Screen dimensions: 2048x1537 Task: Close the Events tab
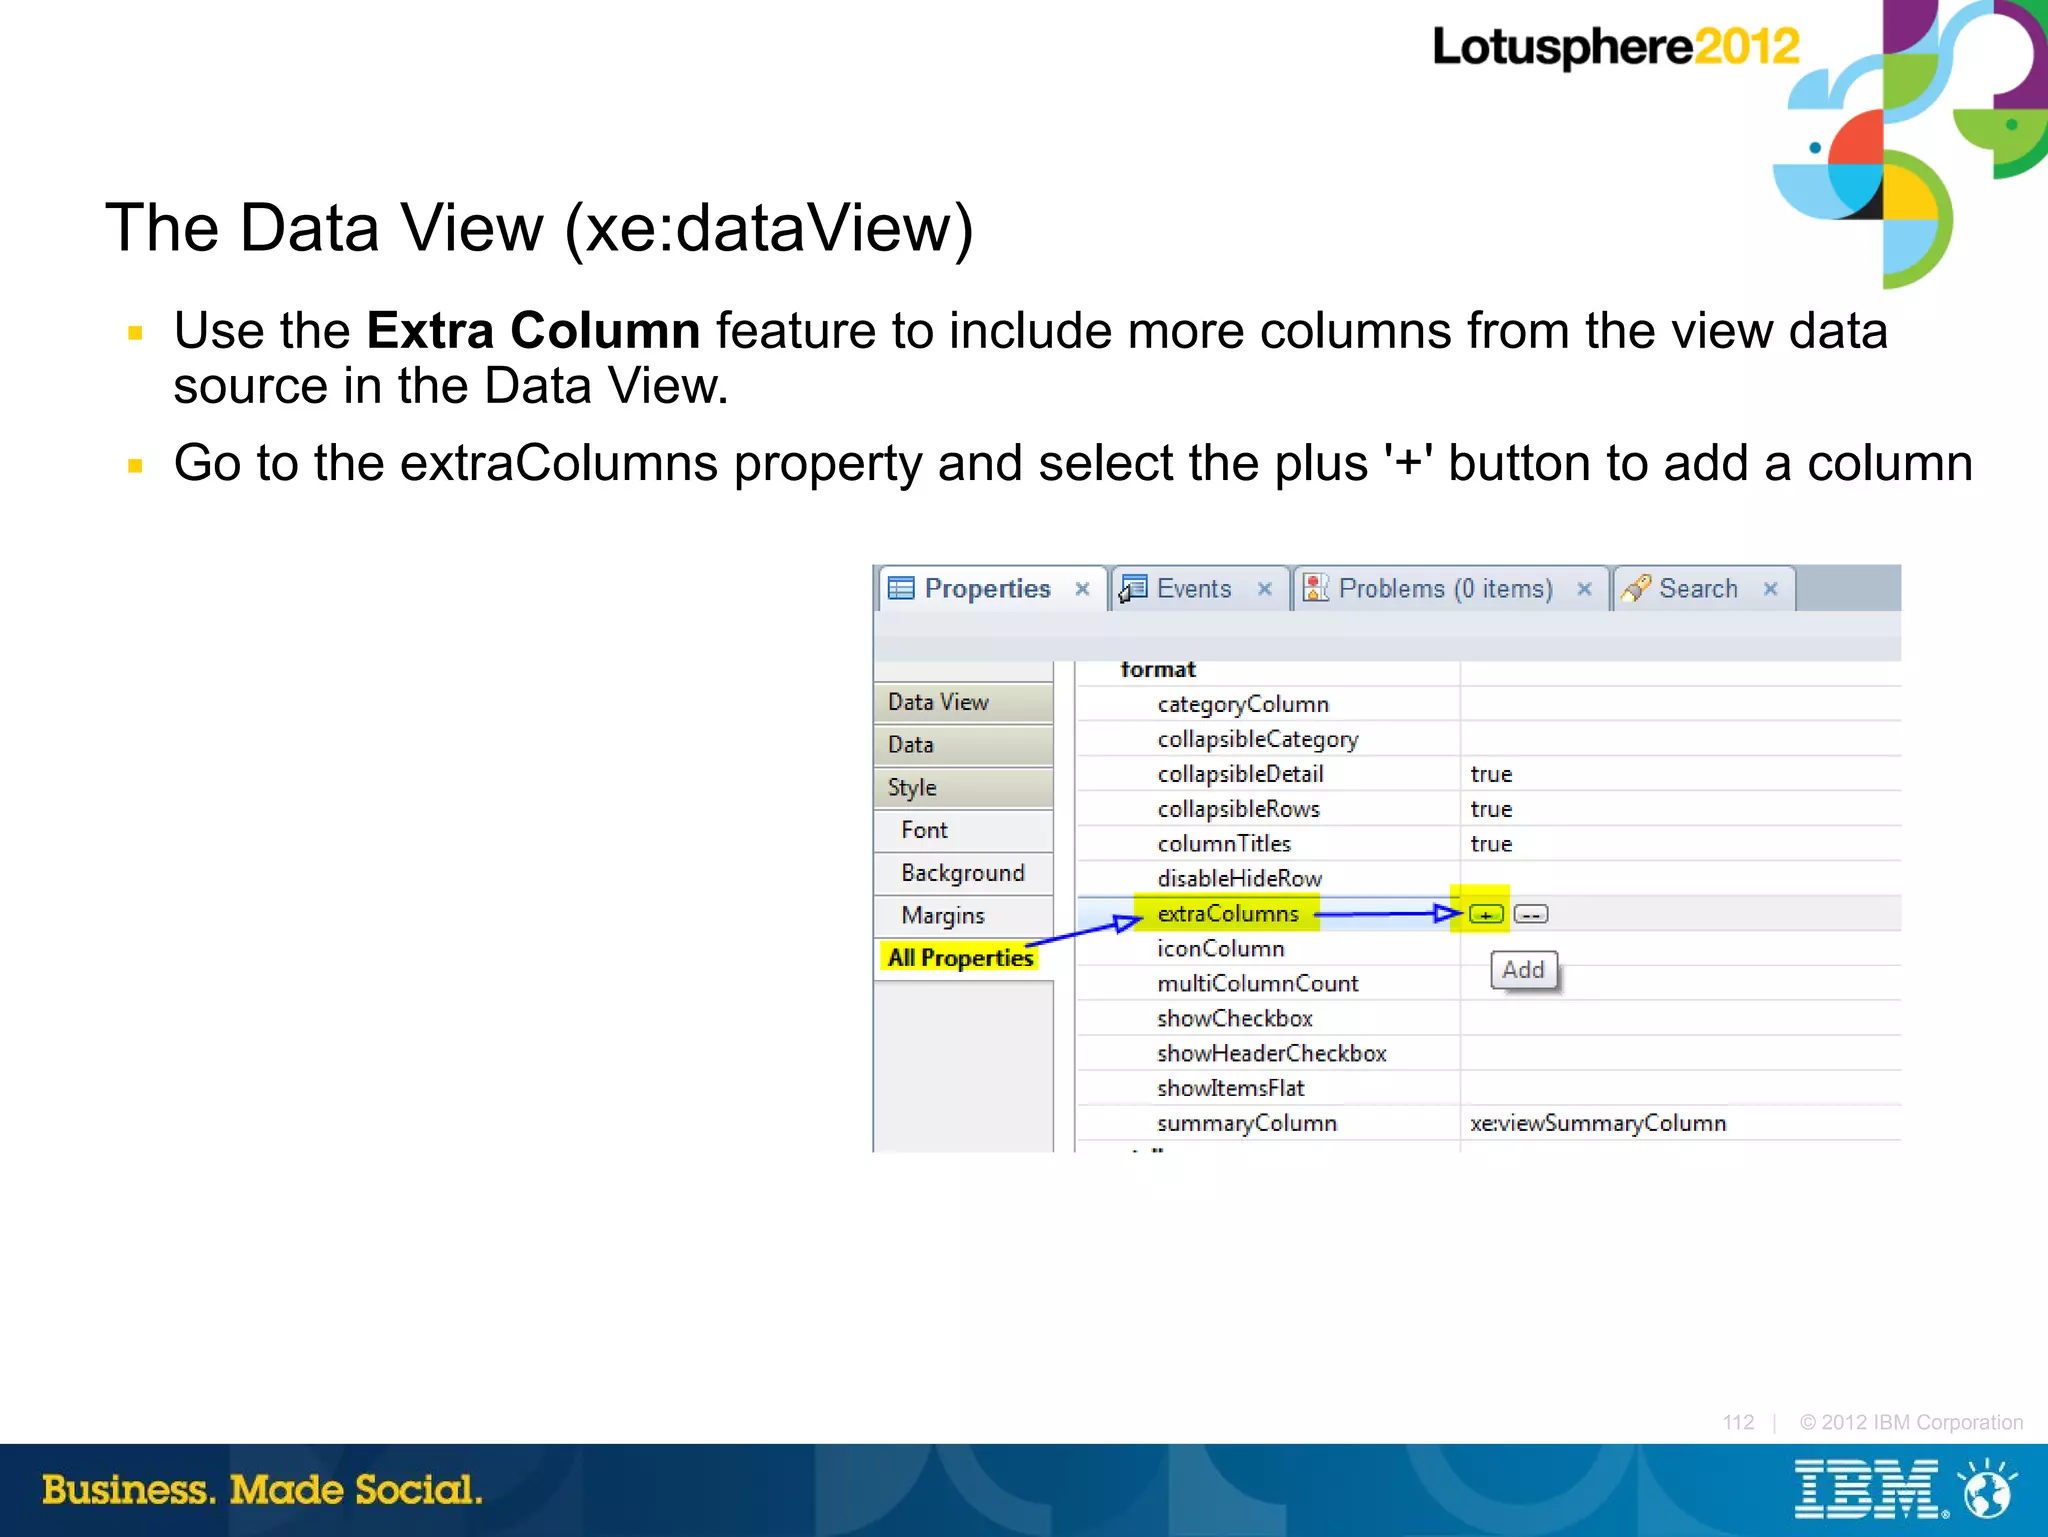(x=1265, y=589)
